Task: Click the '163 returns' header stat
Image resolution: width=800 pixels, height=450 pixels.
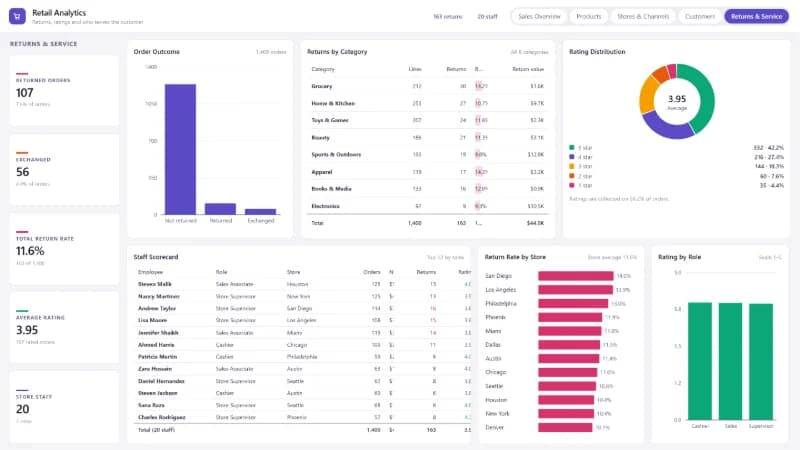Action: pos(447,17)
